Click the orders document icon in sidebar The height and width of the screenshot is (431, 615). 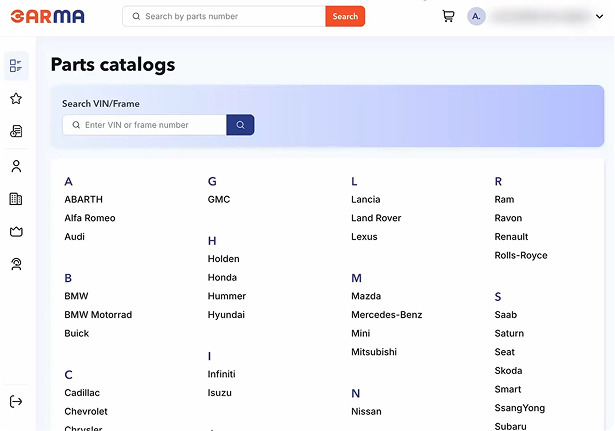[x=16, y=132]
